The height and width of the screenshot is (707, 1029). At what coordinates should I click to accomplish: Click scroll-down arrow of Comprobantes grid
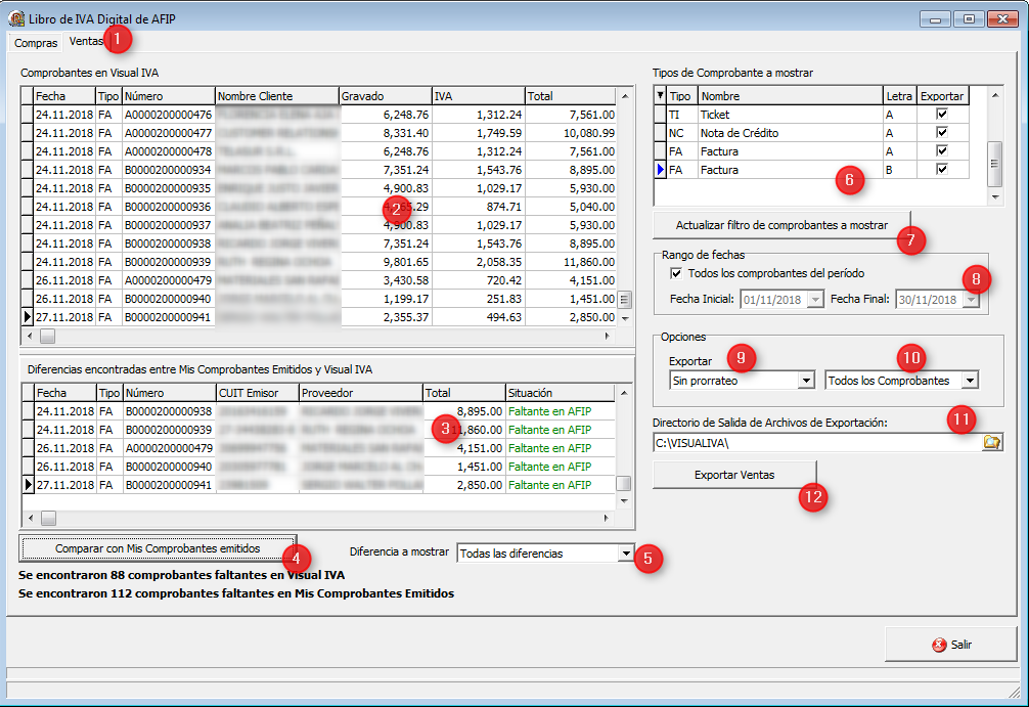[625, 318]
